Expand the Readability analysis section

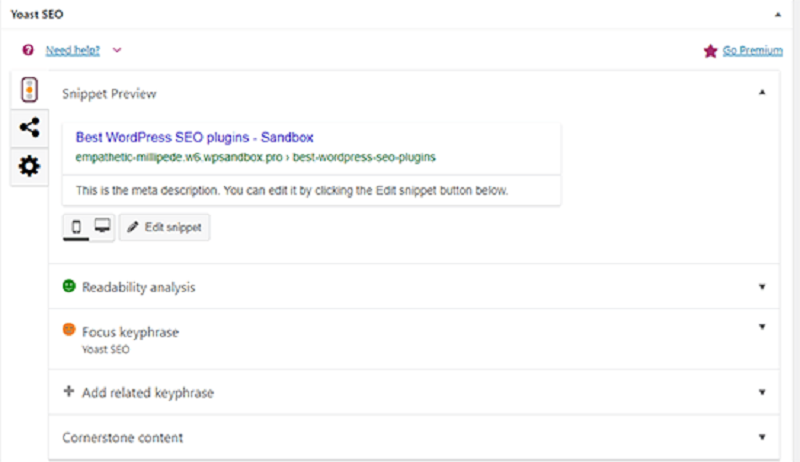[x=762, y=287]
